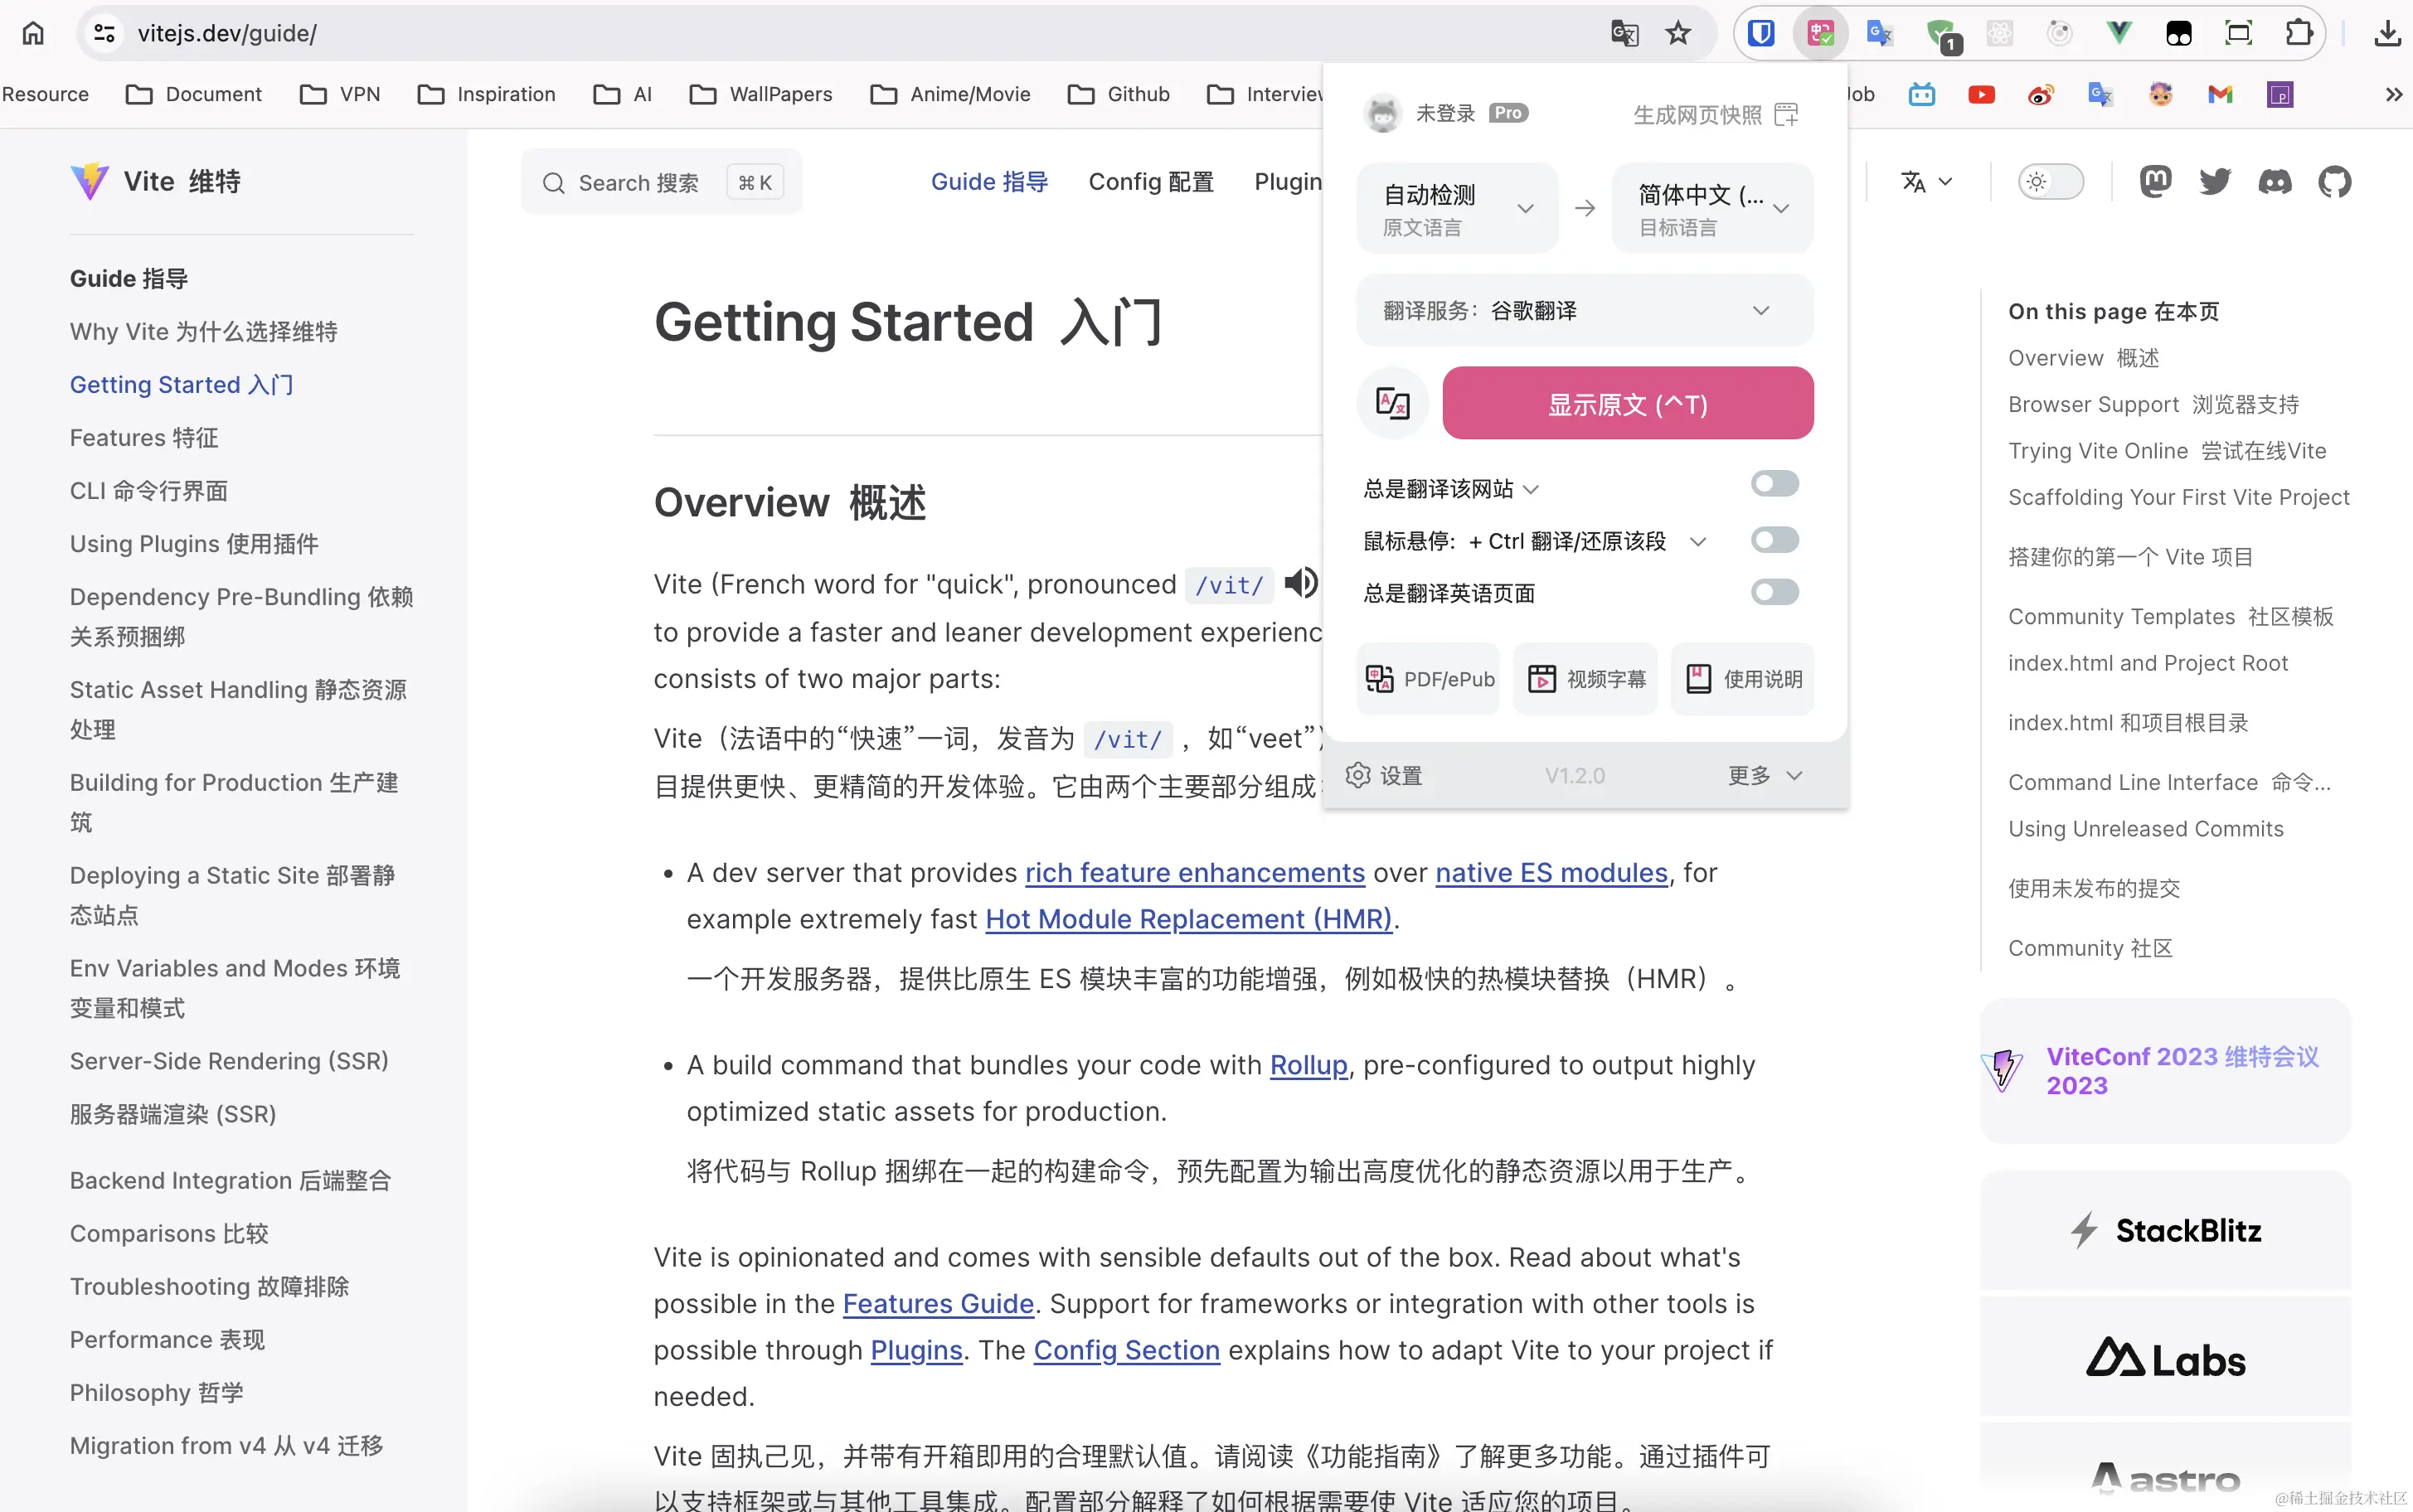
Task: Select the 视频字幕 subtitle translation icon
Action: [x=1585, y=678]
